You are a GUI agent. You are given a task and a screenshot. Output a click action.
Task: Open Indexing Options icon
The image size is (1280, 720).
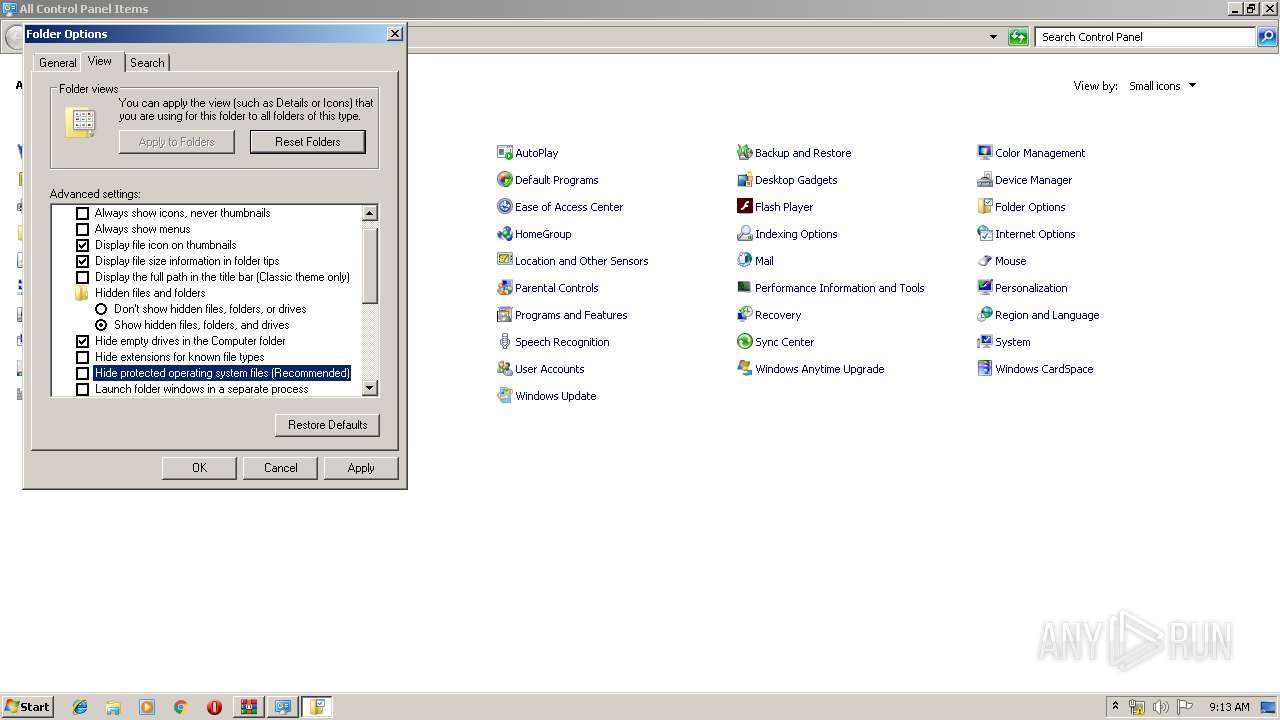point(744,234)
